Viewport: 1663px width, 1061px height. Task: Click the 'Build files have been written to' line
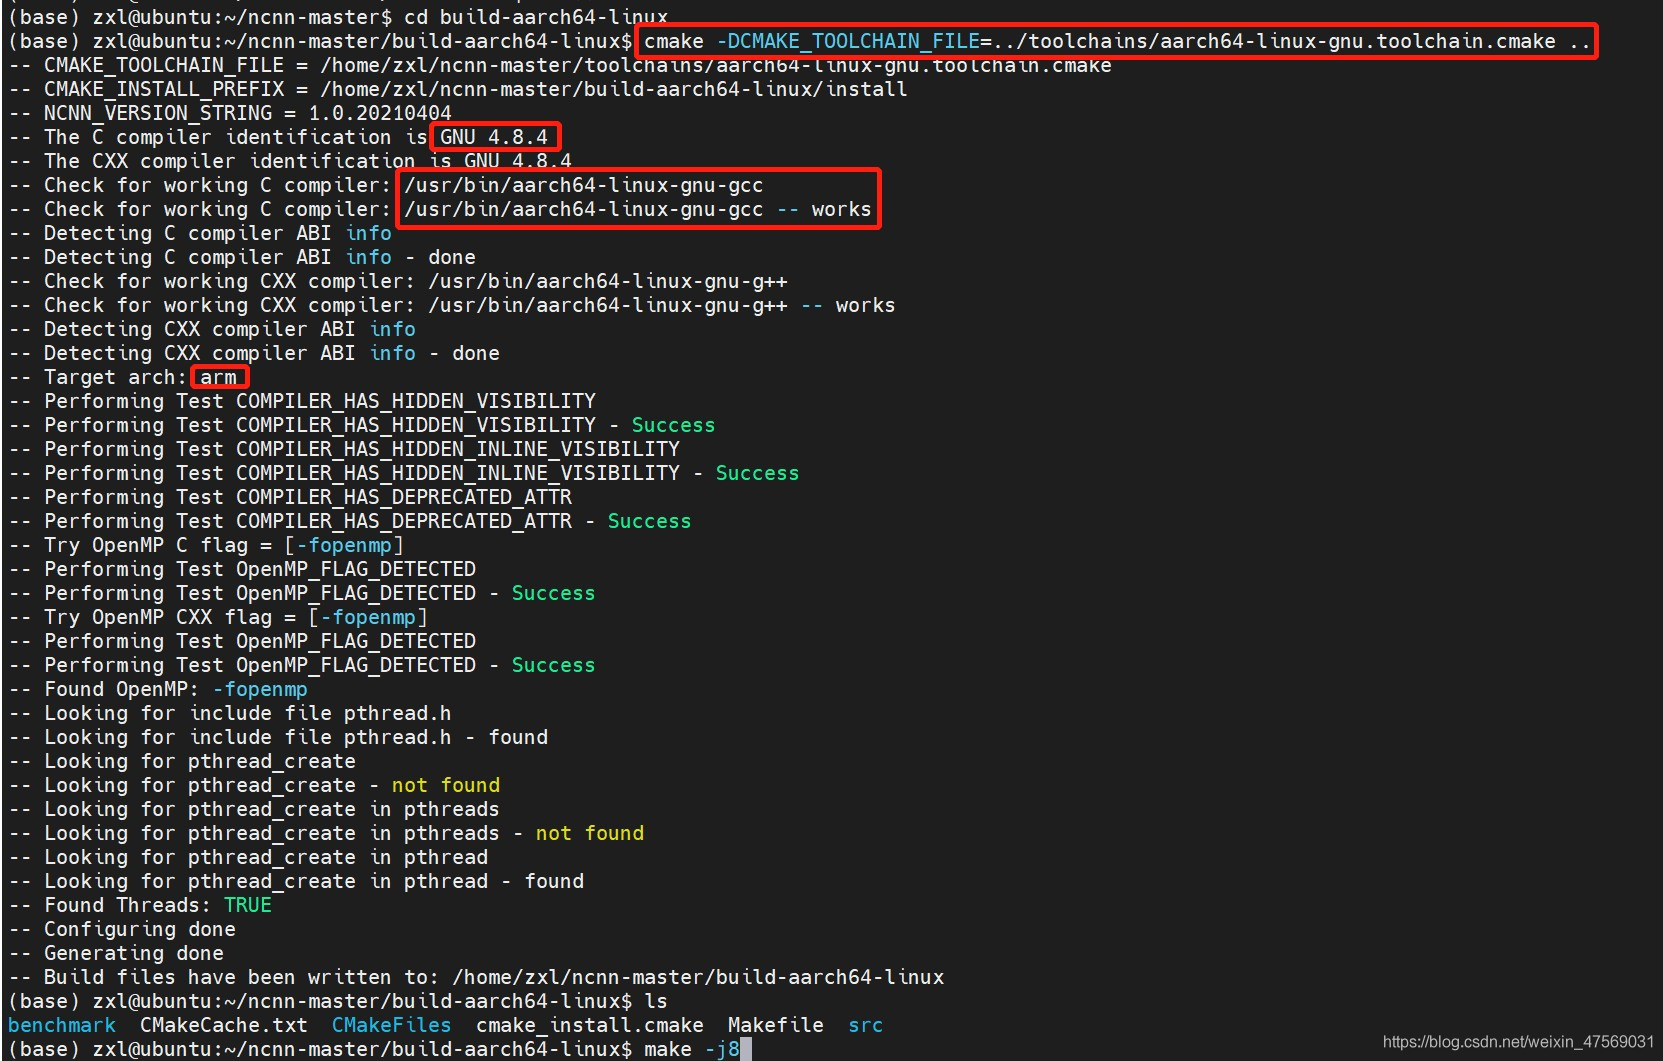click(477, 977)
